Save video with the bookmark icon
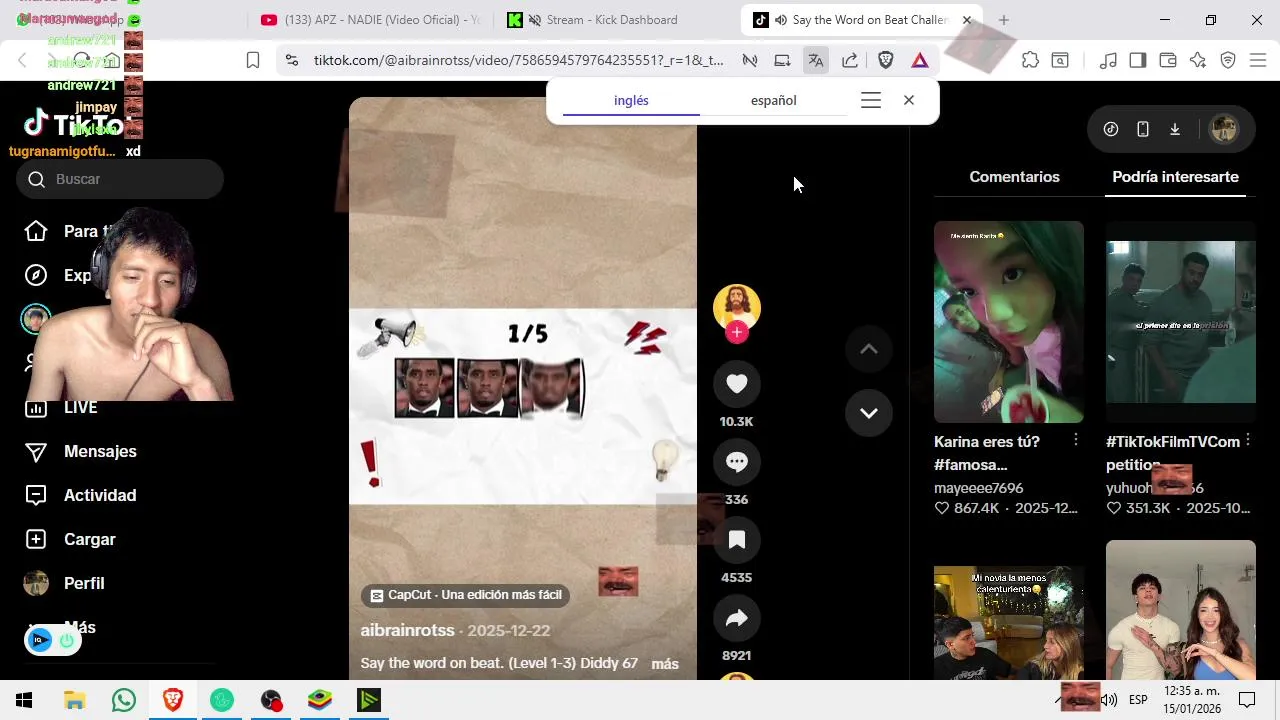 737,540
